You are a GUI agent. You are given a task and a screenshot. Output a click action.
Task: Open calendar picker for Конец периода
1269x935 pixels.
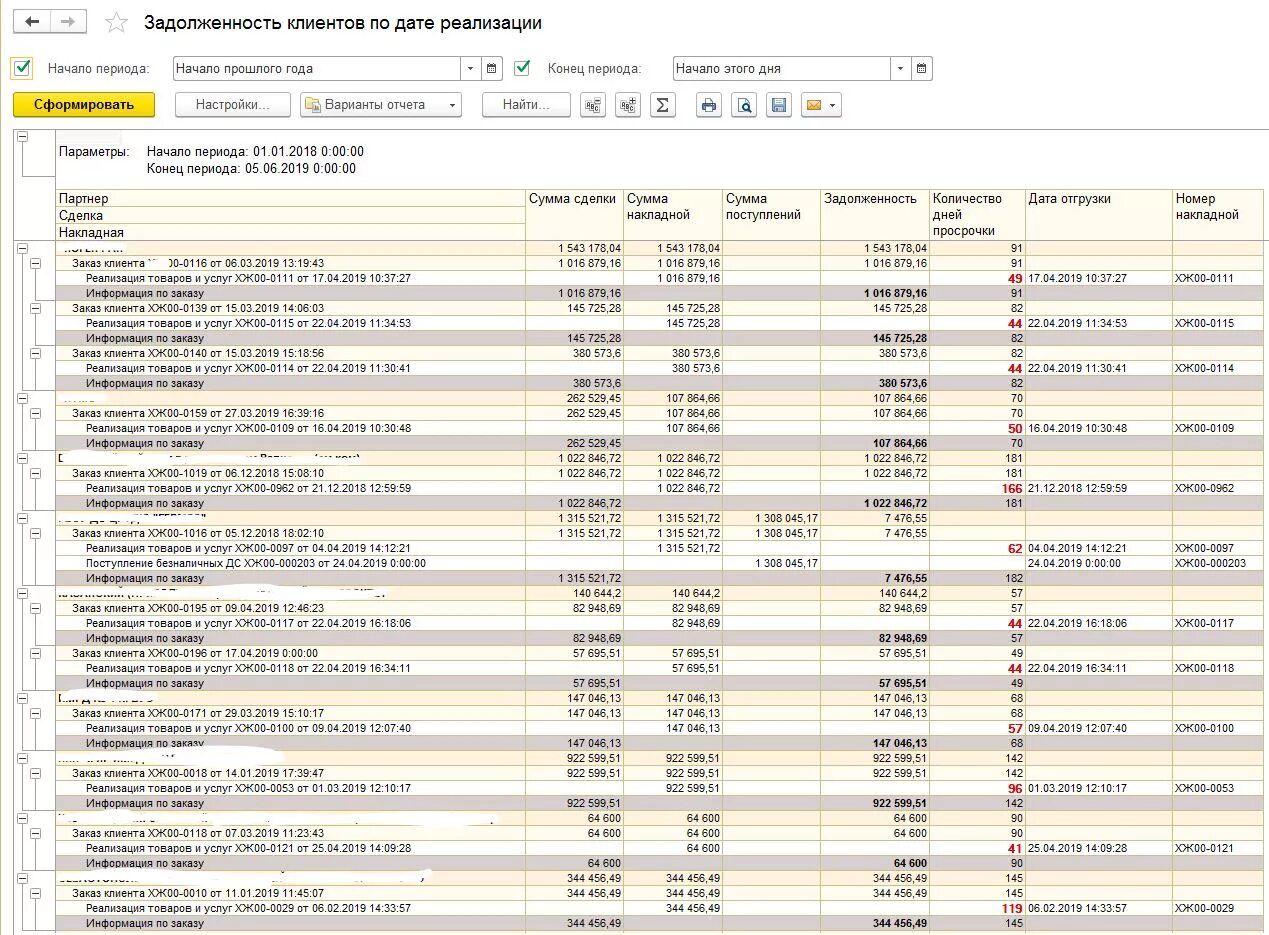[x=923, y=69]
